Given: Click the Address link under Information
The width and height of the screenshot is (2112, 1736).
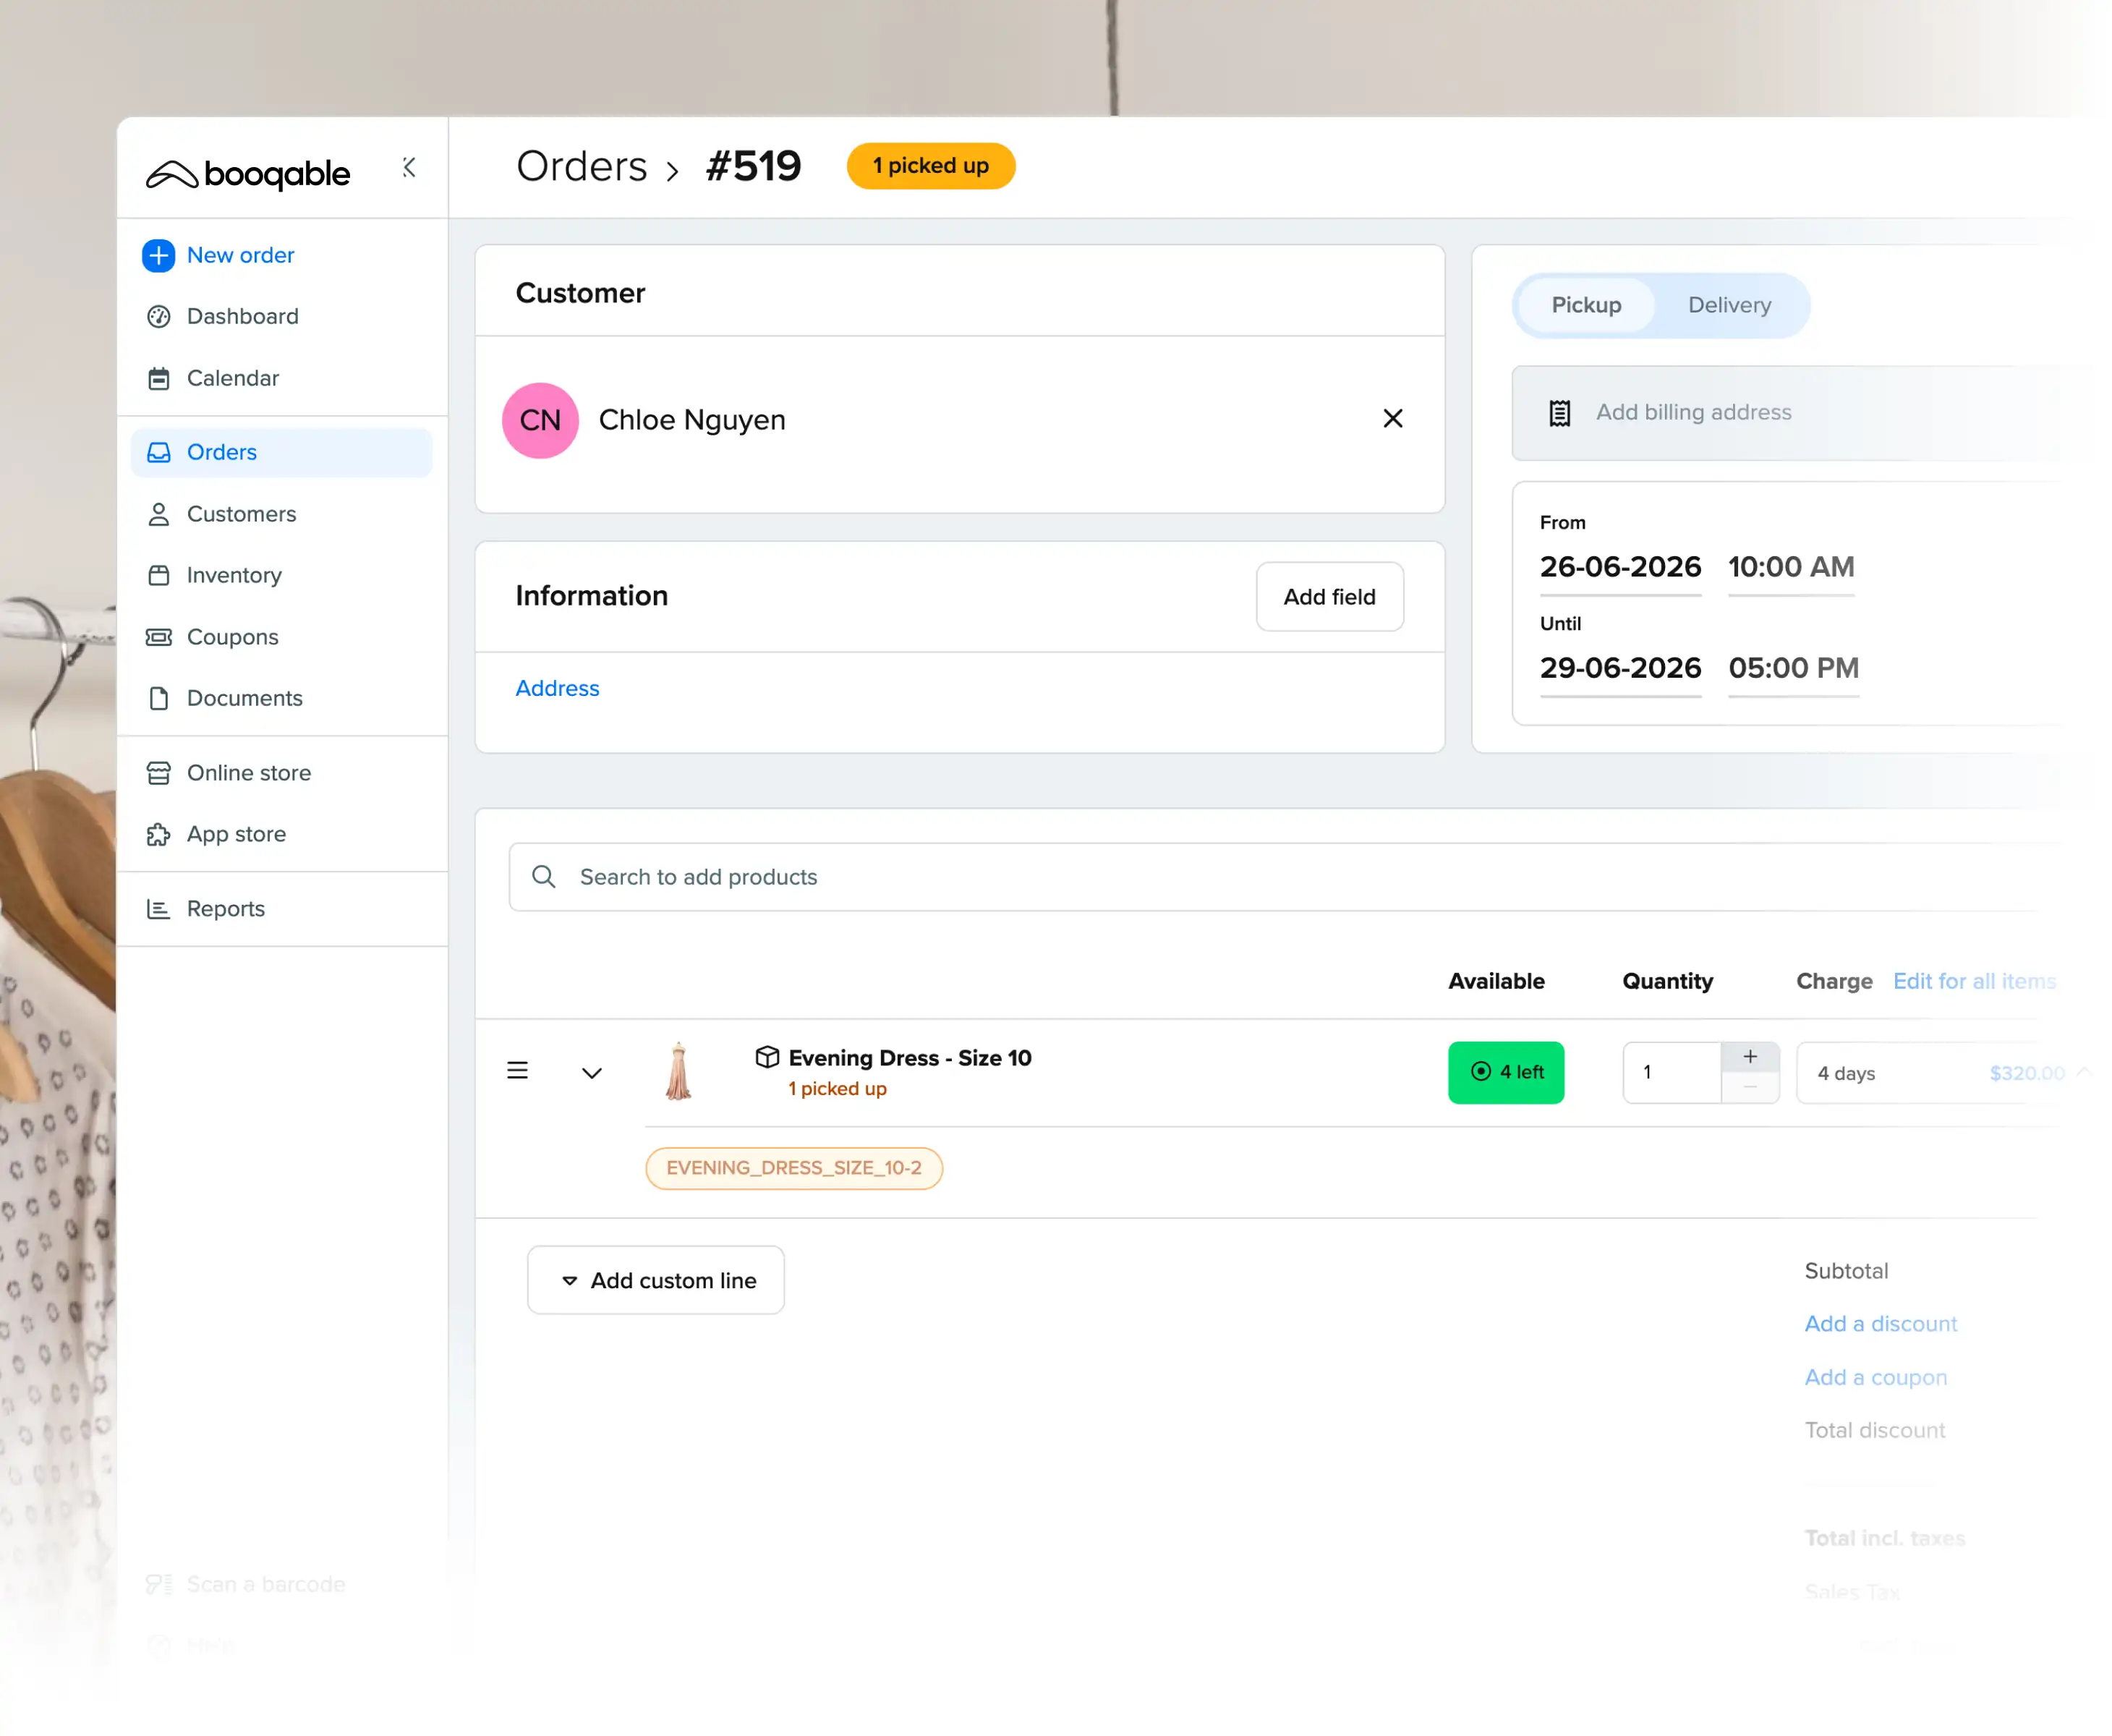Looking at the screenshot, I should (557, 689).
